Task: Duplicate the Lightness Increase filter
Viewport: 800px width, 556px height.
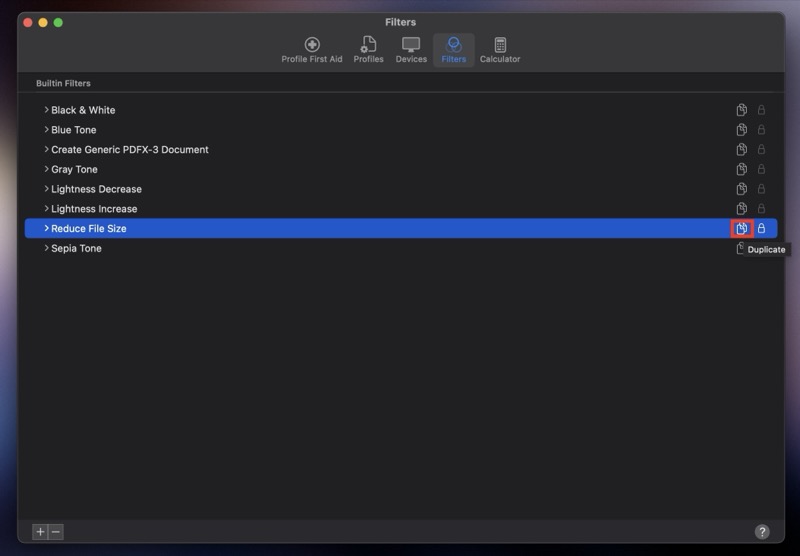Action: (741, 209)
